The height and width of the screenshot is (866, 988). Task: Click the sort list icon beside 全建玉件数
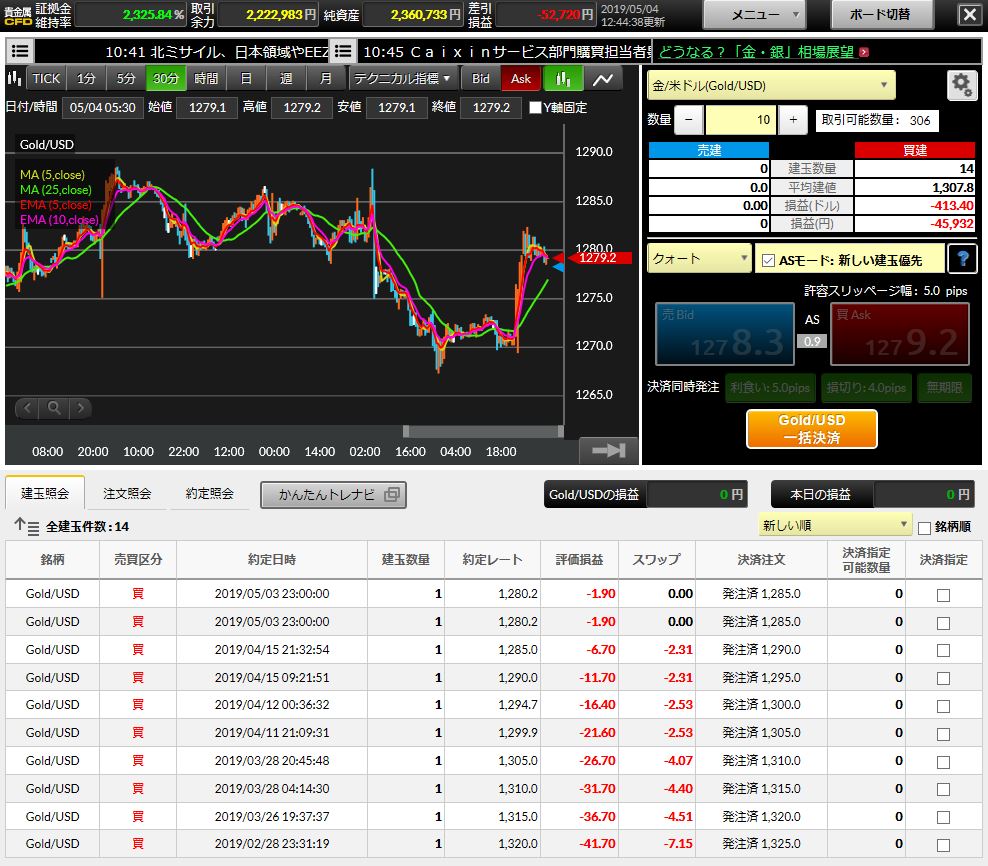(26, 526)
